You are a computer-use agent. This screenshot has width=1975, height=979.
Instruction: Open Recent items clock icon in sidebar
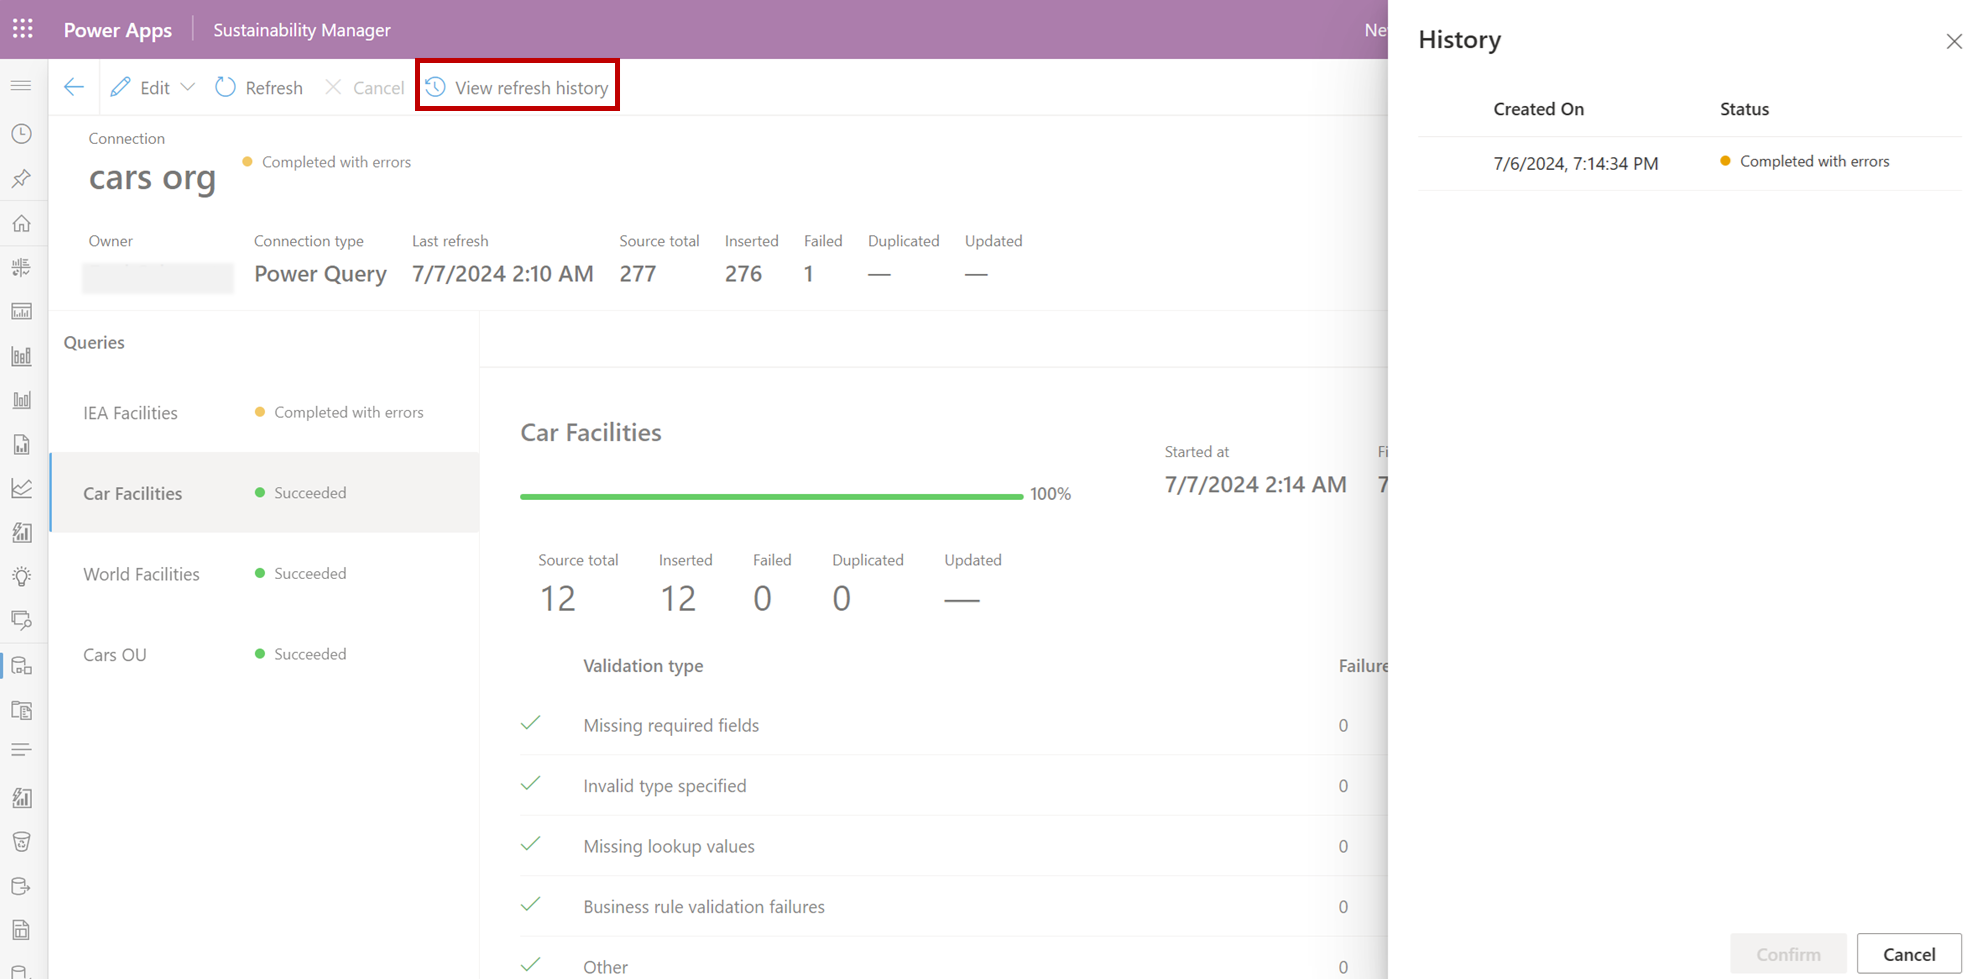click(21, 134)
